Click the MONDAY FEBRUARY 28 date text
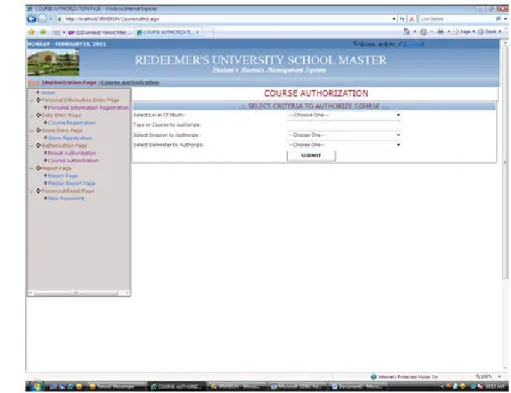The image size is (511, 393). point(67,44)
